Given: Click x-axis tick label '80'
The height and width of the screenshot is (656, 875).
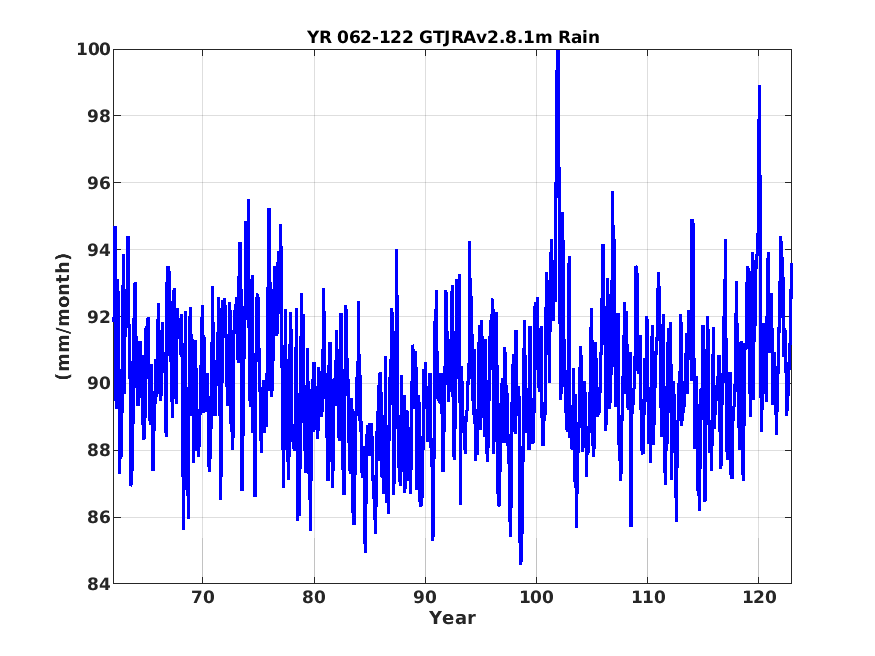Looking at the screenshot, I should (314, 597).
